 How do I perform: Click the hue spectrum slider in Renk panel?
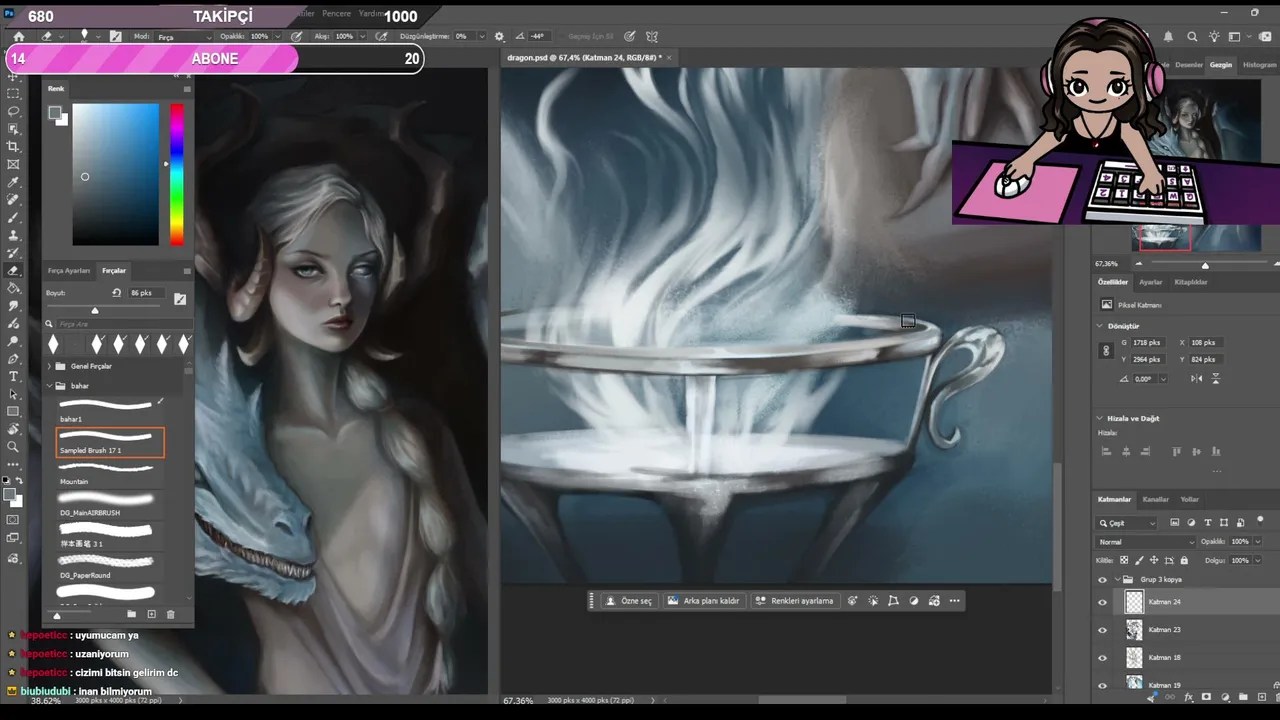coord(176,174)
